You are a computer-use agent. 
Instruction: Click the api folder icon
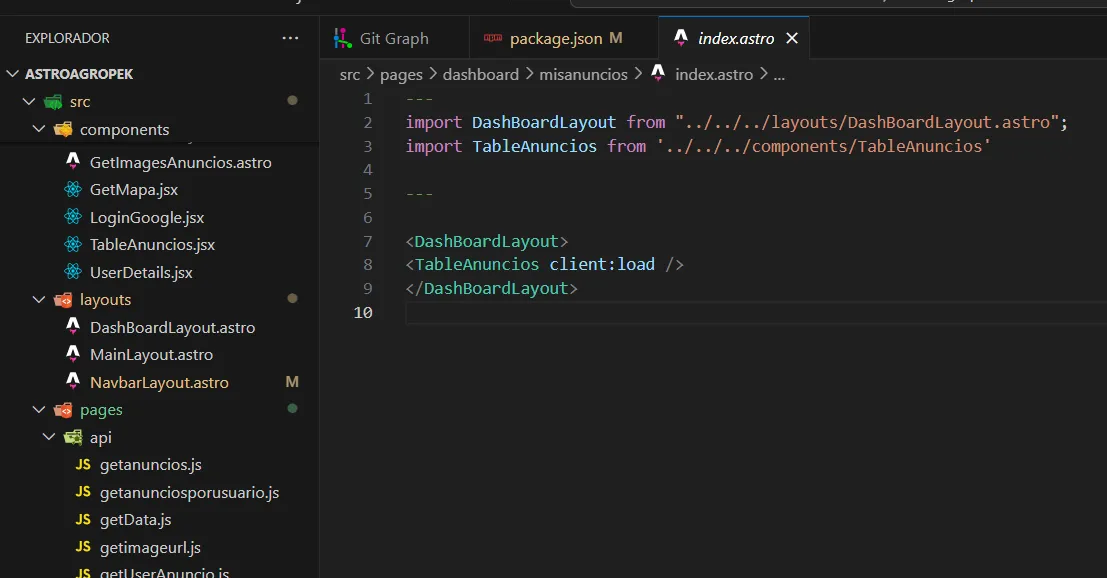(x=73, y=438)
